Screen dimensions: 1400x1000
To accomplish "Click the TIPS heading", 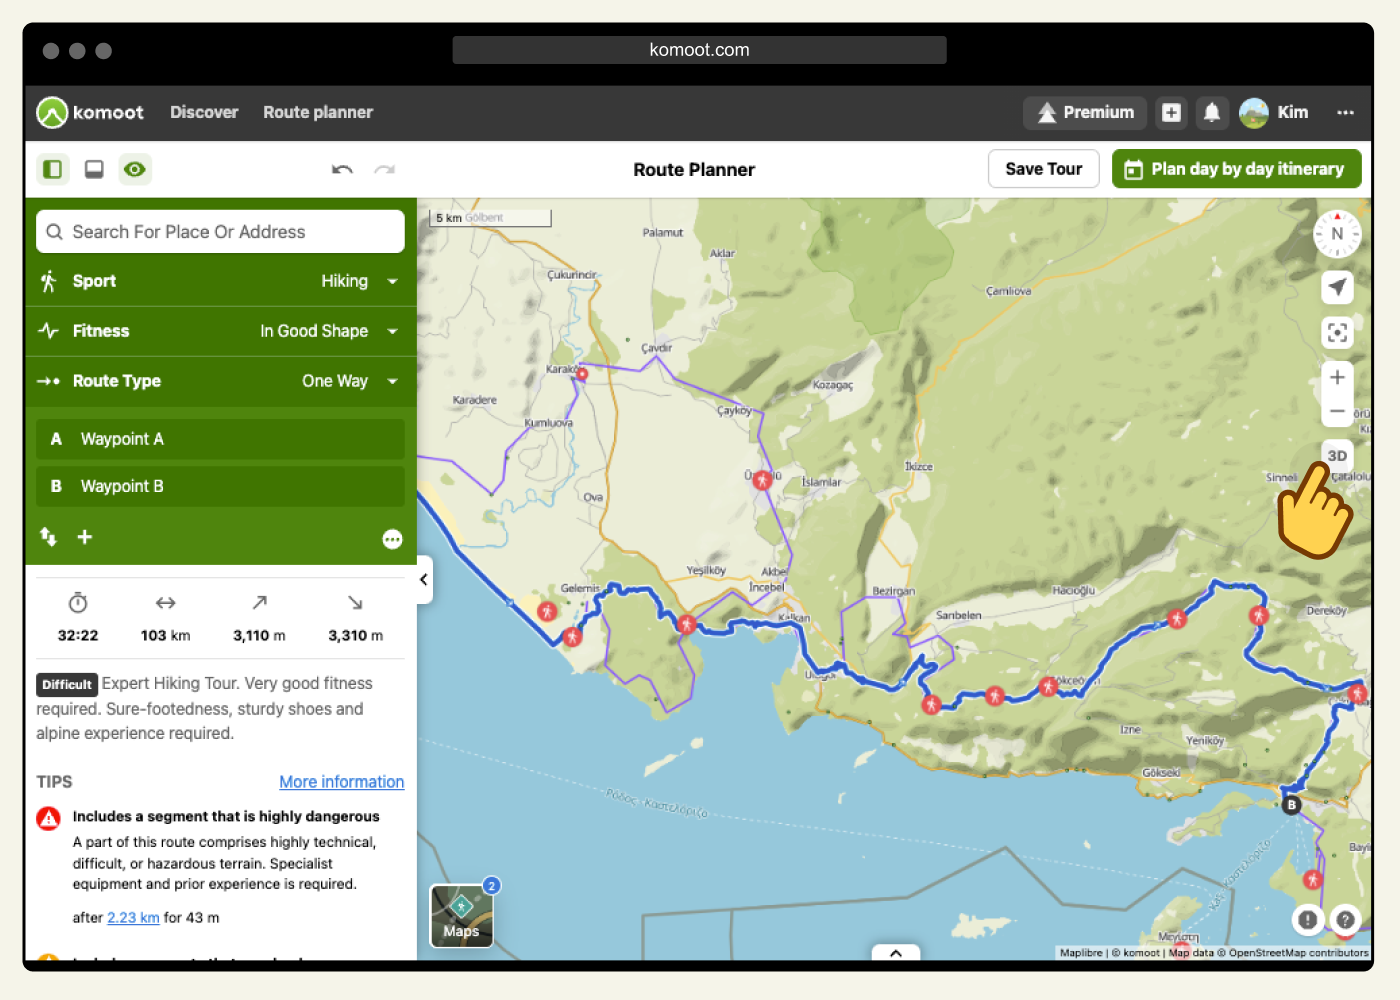I will [54, 782].
